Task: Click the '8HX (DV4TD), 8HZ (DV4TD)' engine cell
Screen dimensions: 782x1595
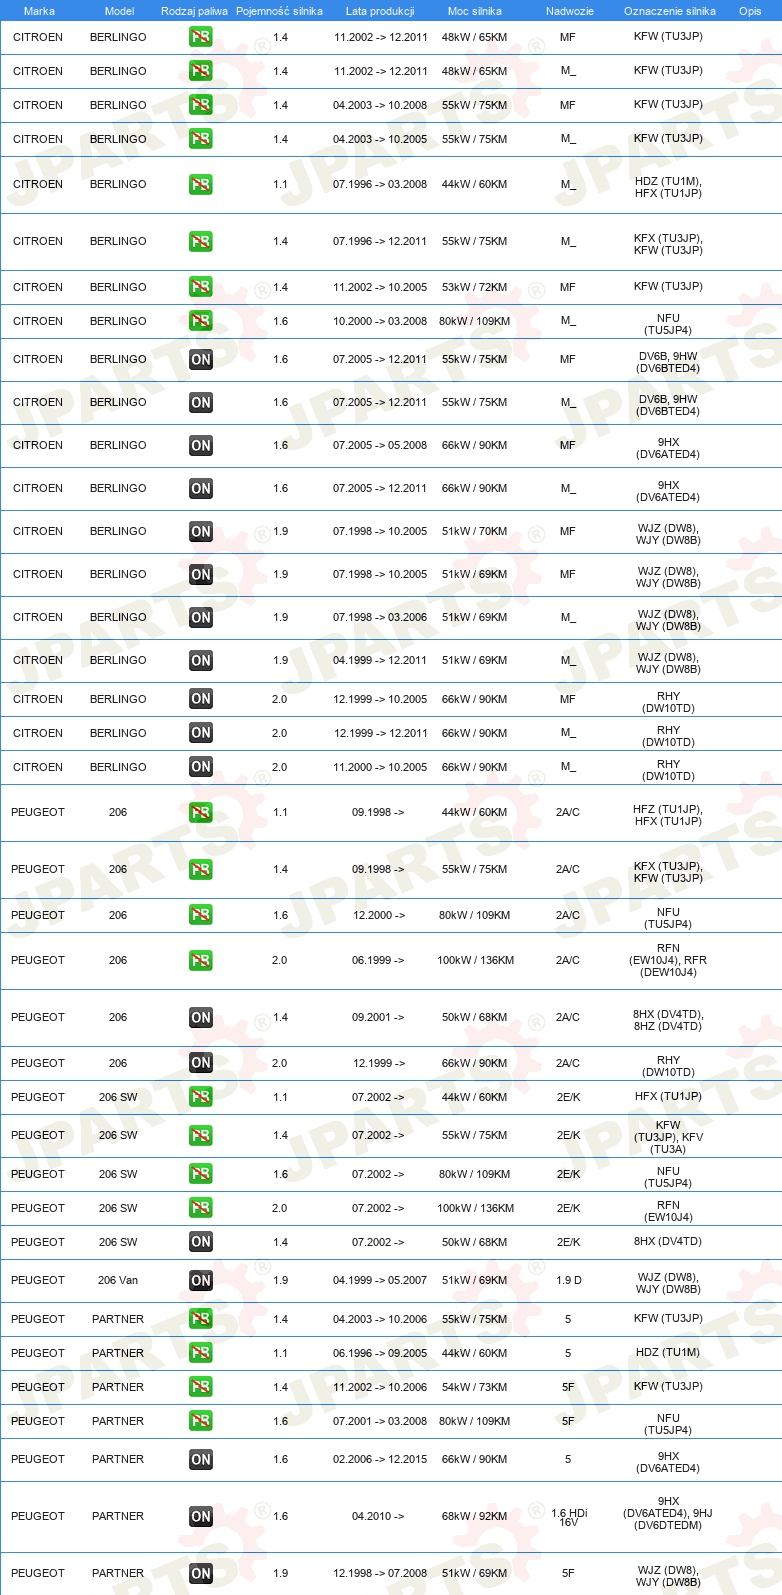Action: (668, 1020)
